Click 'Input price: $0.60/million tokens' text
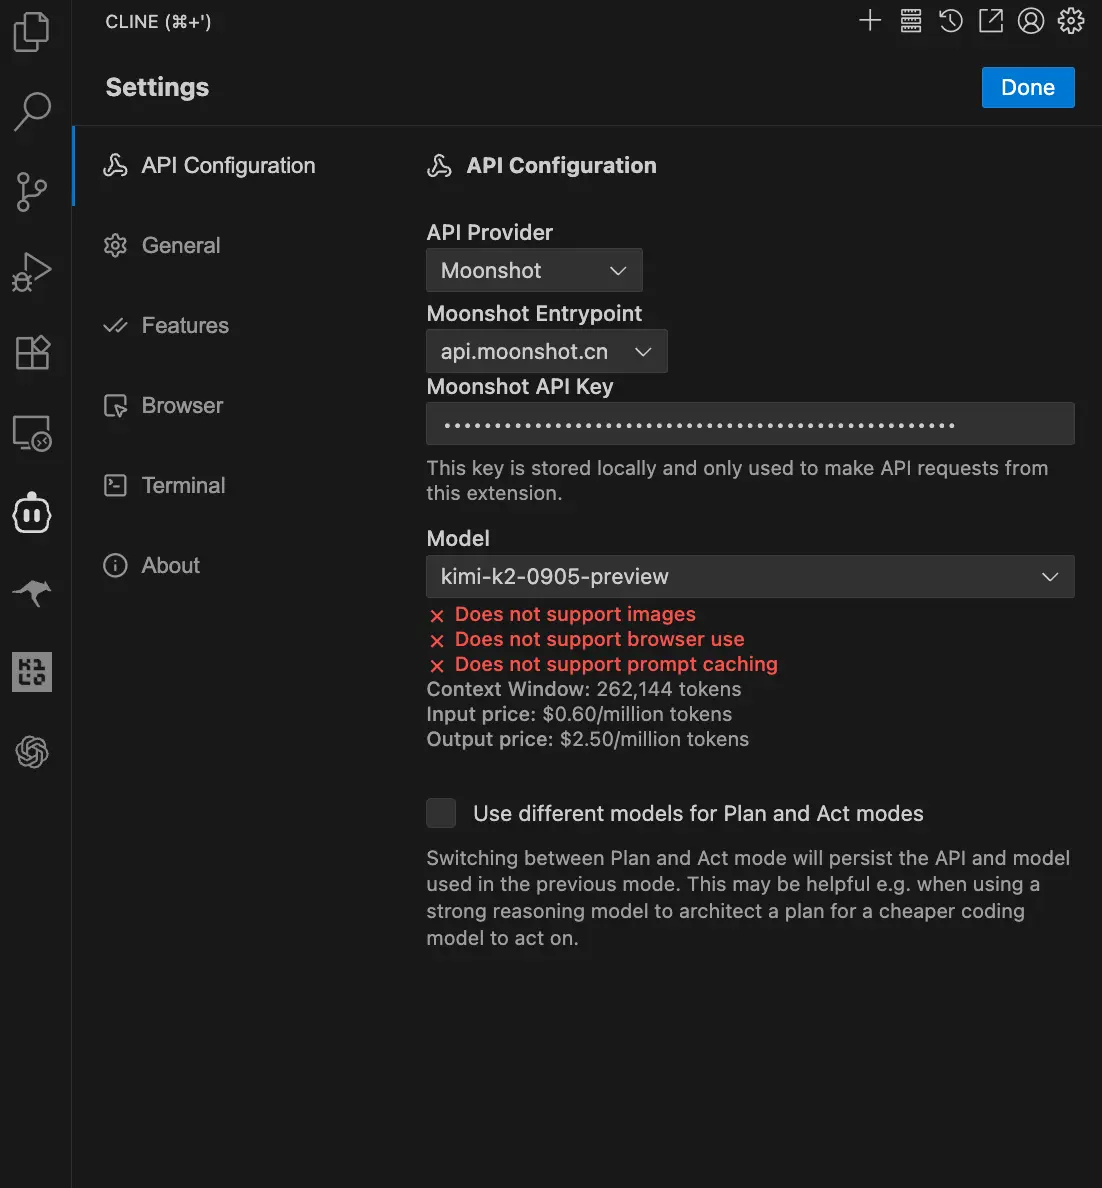The height and width of the screenshot is (1188, 1102). [x=579, y=714]
